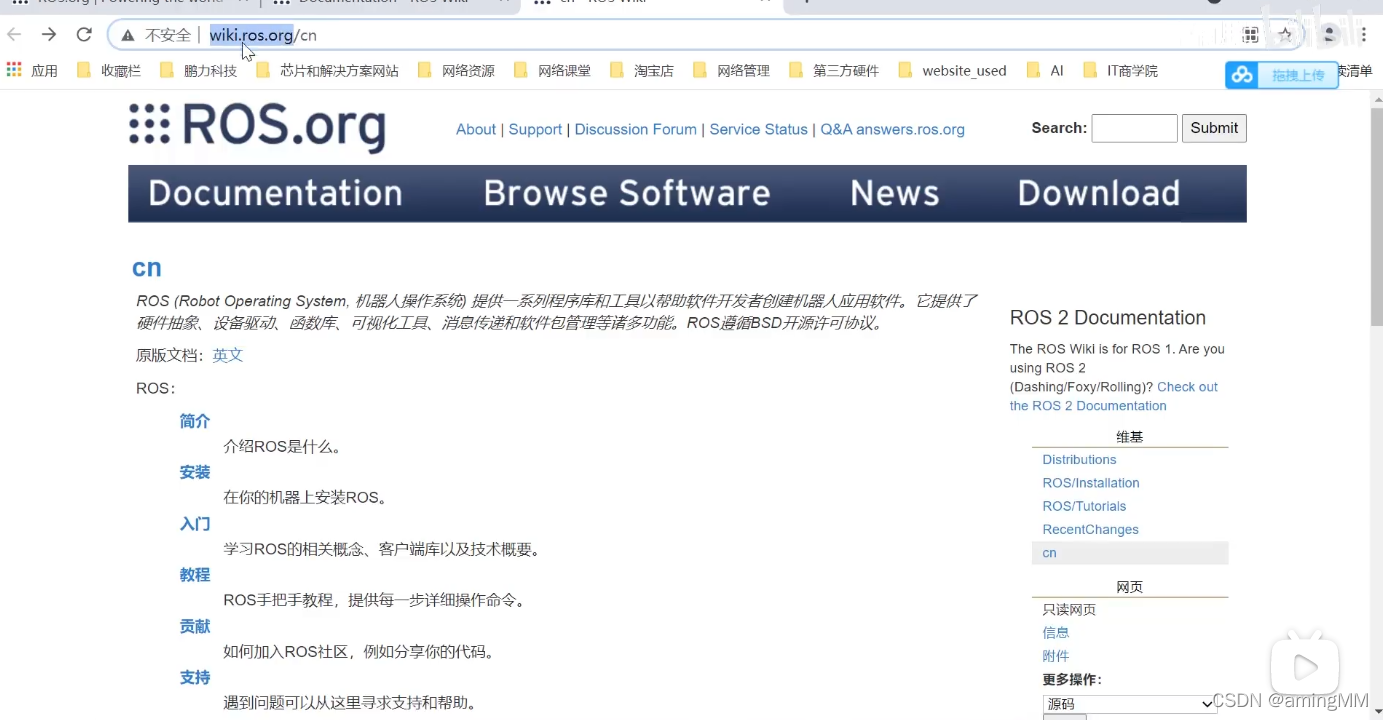The width and height of the screenshot is (1383, 720).
Task: Click the not-secure warning triangle icon
Action: 128,35
